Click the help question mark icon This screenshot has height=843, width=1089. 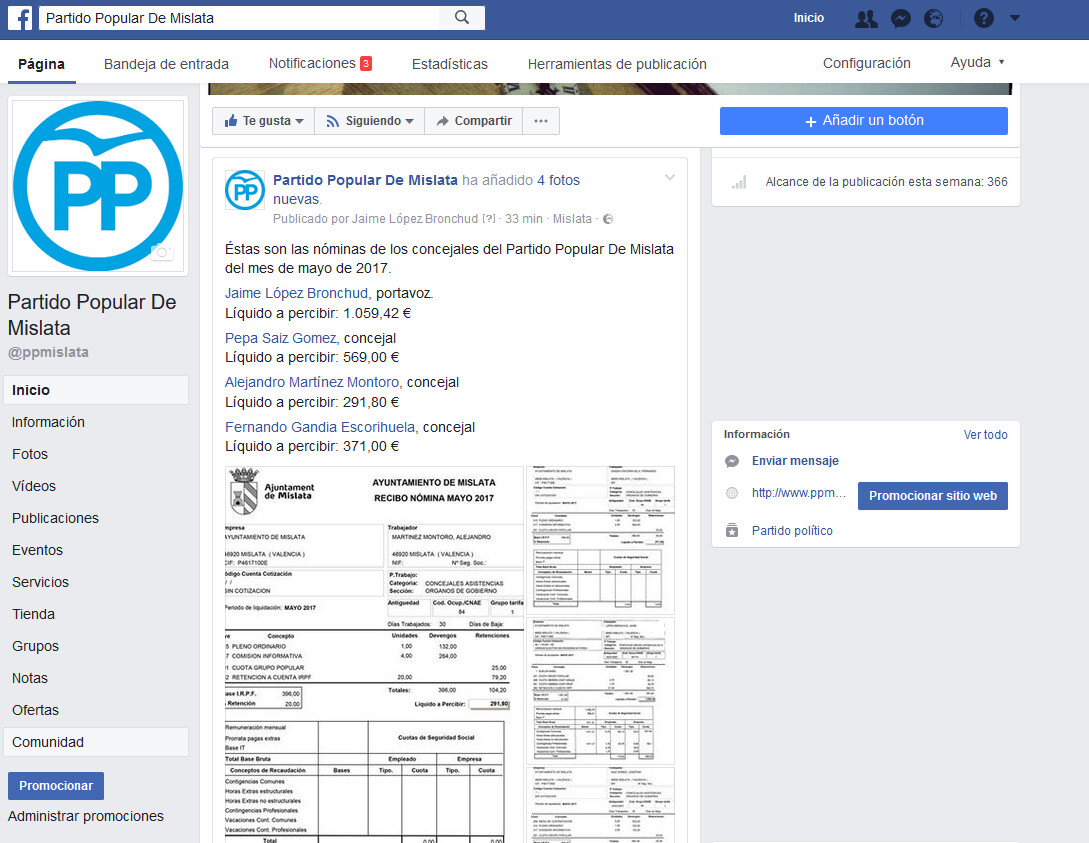point(984,18)
